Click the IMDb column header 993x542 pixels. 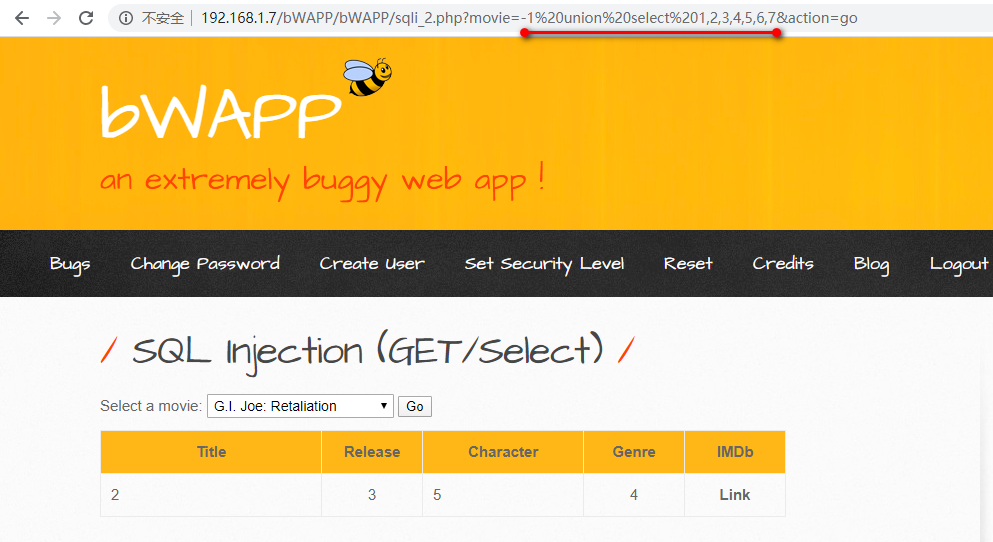click(735, 452)
